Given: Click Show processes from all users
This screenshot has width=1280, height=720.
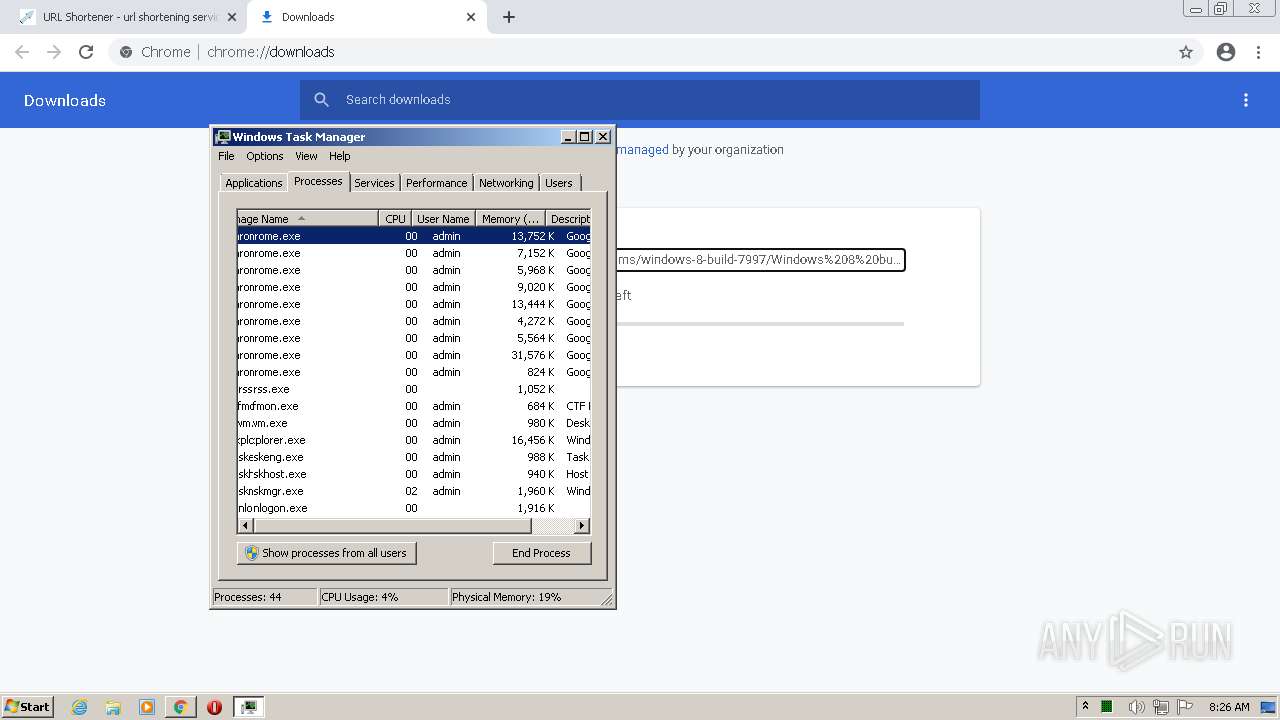Looking at the screenshot, I should coord(326,553).
